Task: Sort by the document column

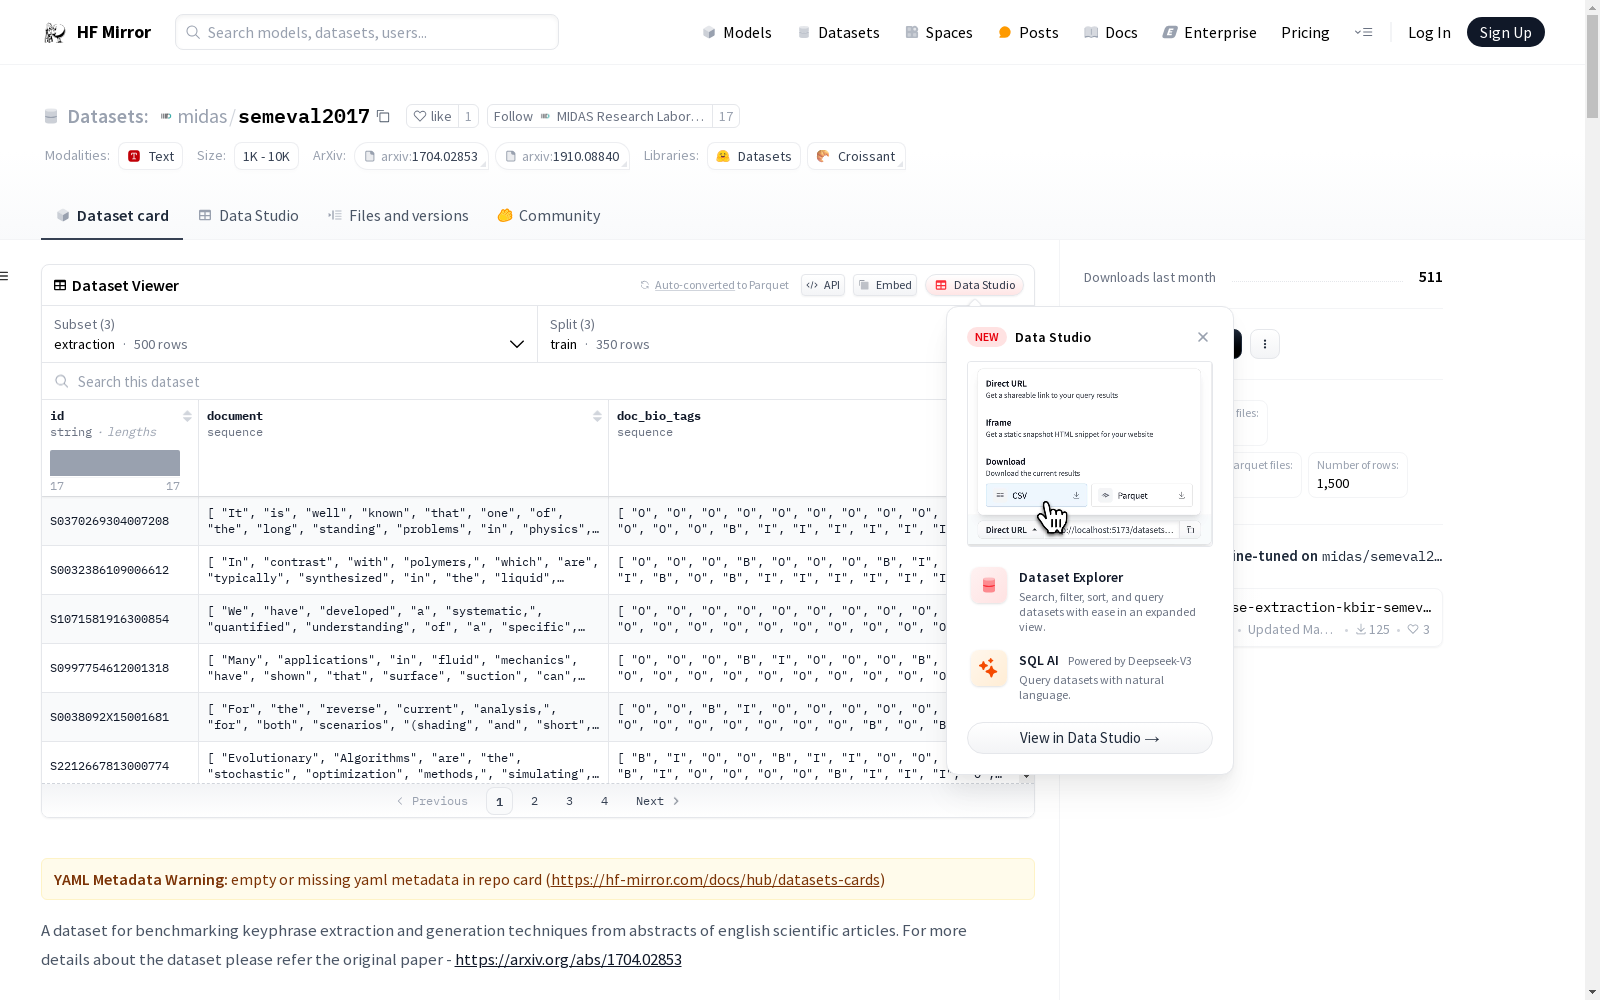Action: pos(597,416)
